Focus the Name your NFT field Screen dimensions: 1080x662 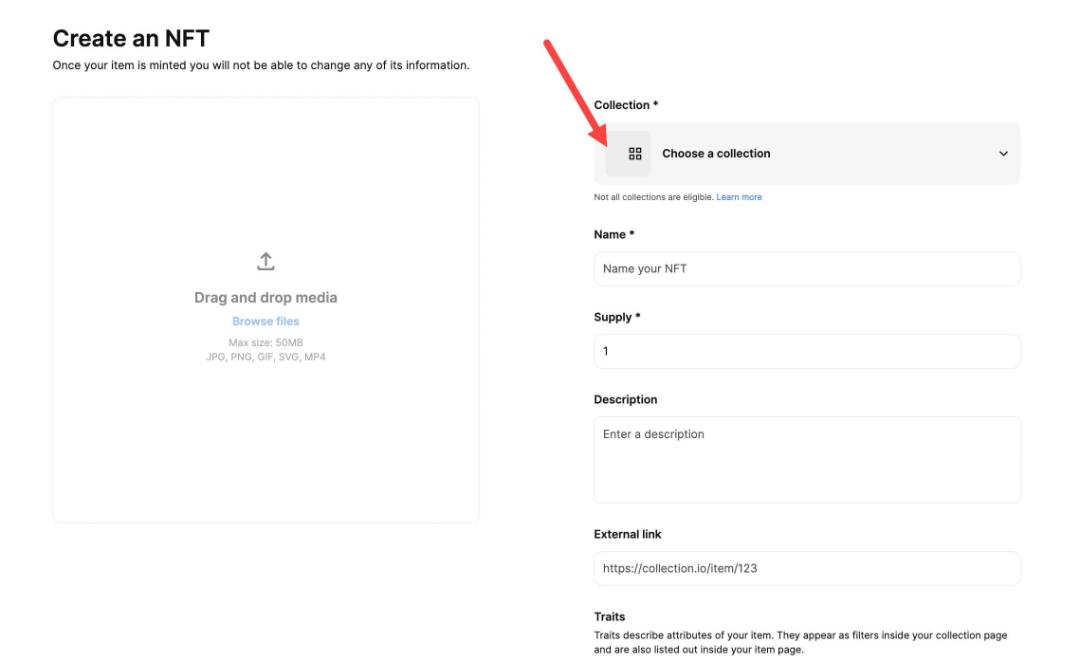coord(807,269)
